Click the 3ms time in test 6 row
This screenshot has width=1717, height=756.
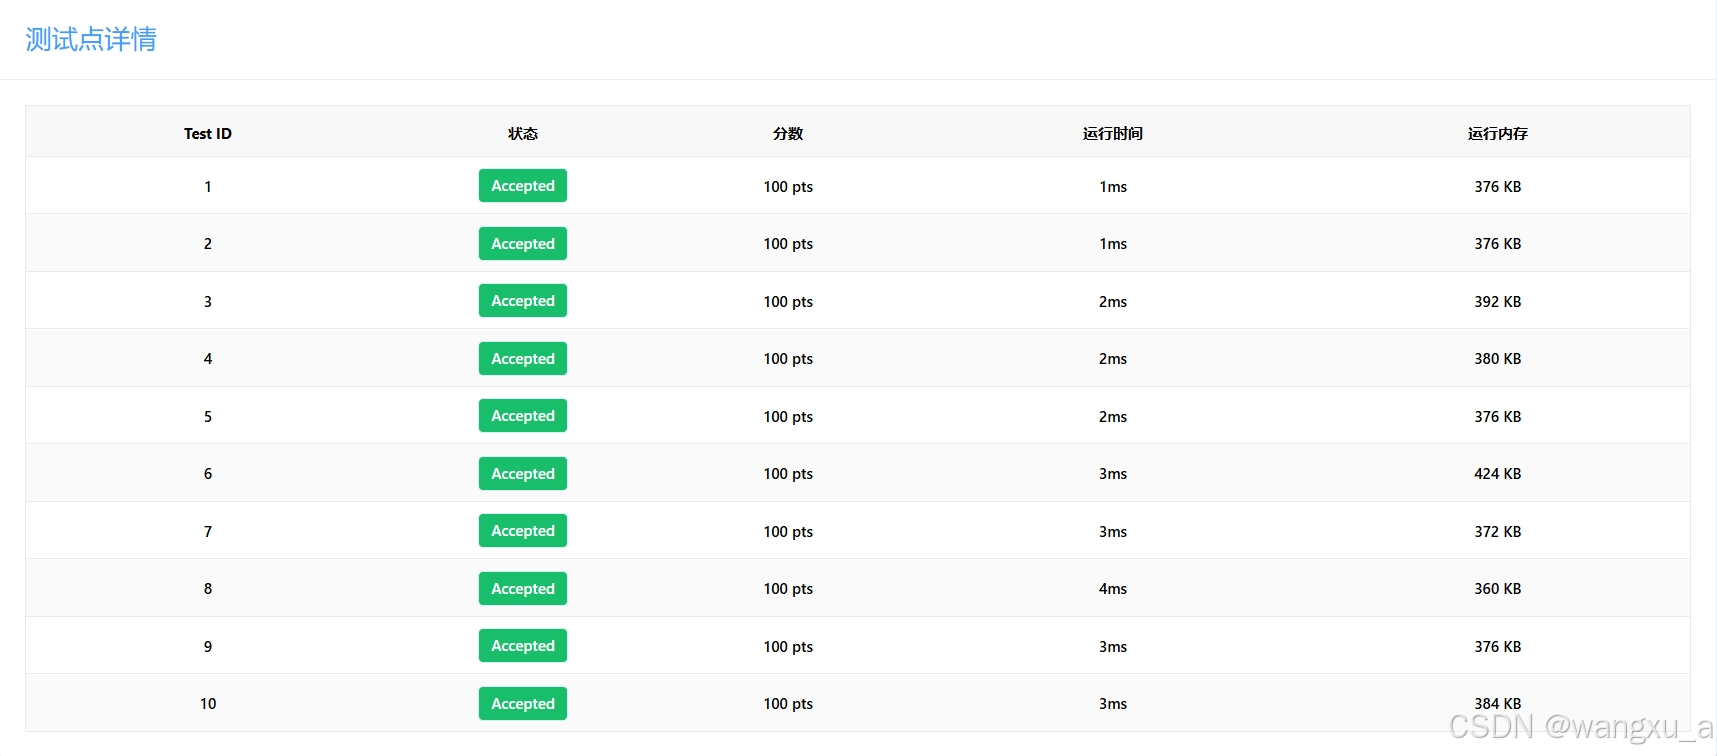click(x=1113, y=474)
